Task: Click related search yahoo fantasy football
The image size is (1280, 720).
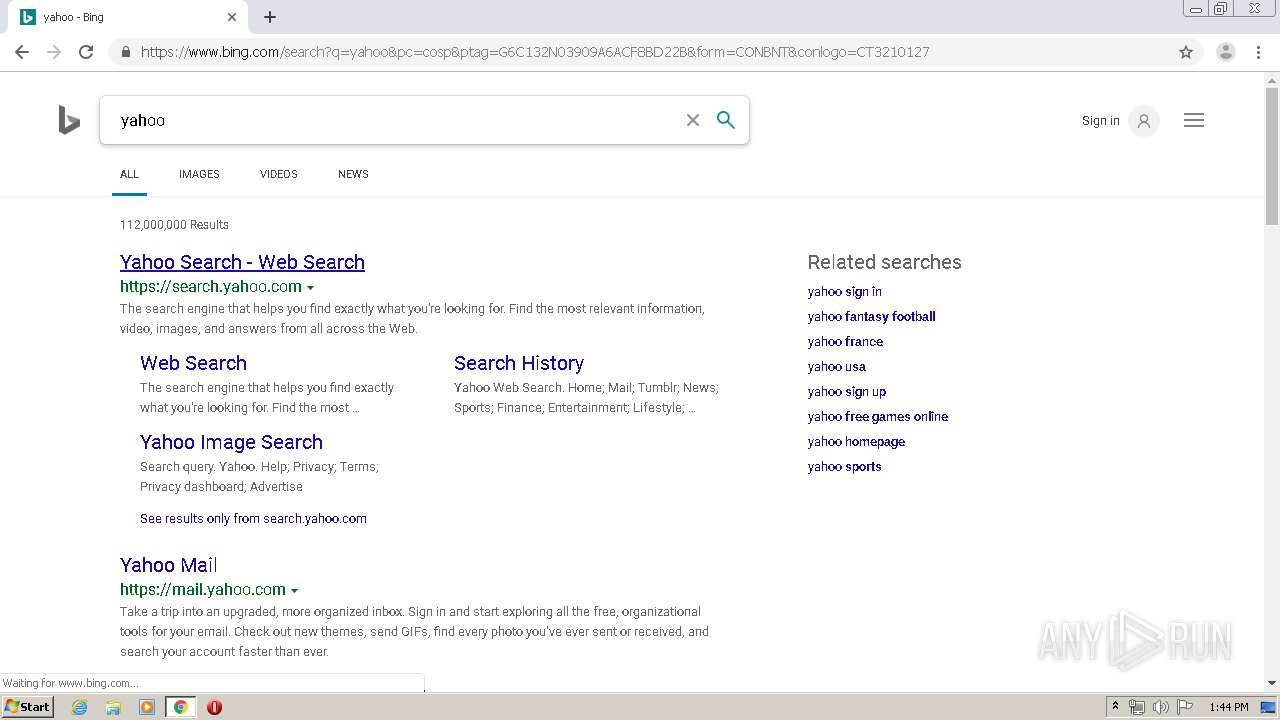Action: (872, 316)
